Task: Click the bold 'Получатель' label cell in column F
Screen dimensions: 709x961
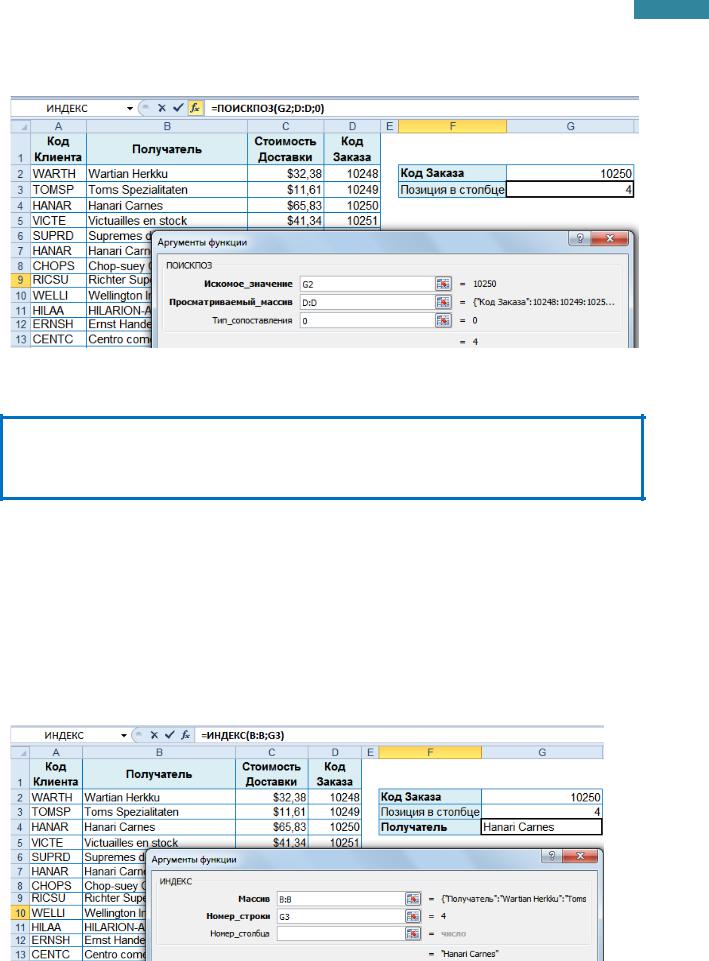Action: coord(430,827)
